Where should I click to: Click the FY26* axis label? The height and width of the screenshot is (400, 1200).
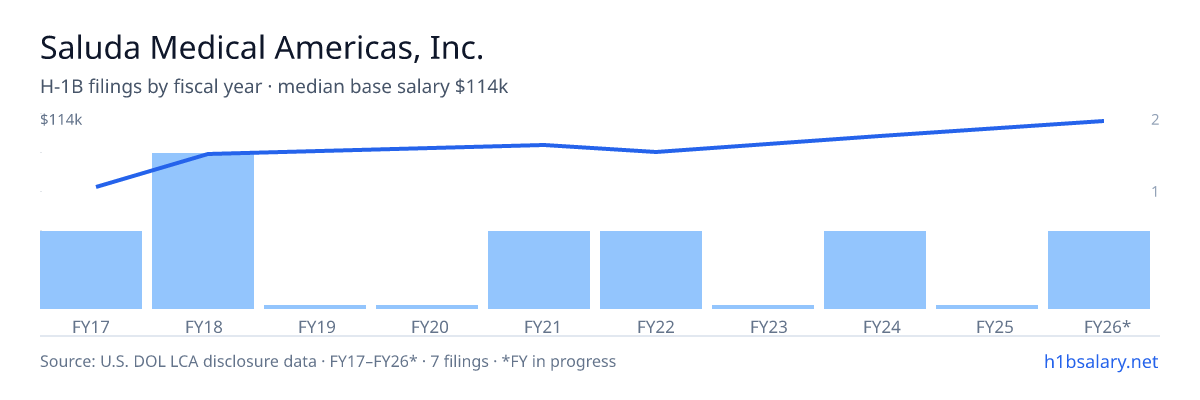point(1107,326)
